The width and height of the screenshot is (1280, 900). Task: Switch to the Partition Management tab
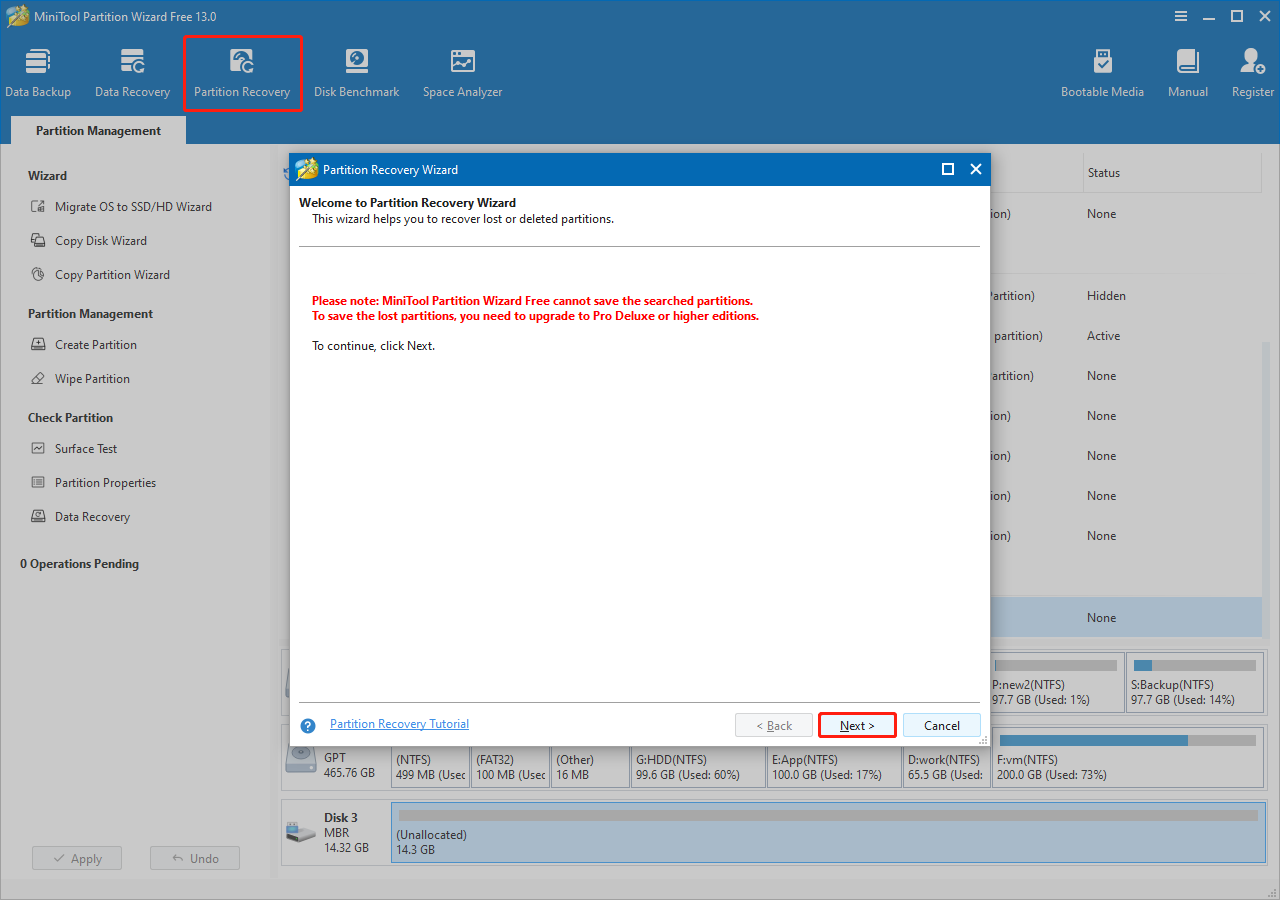pos(97,130)
